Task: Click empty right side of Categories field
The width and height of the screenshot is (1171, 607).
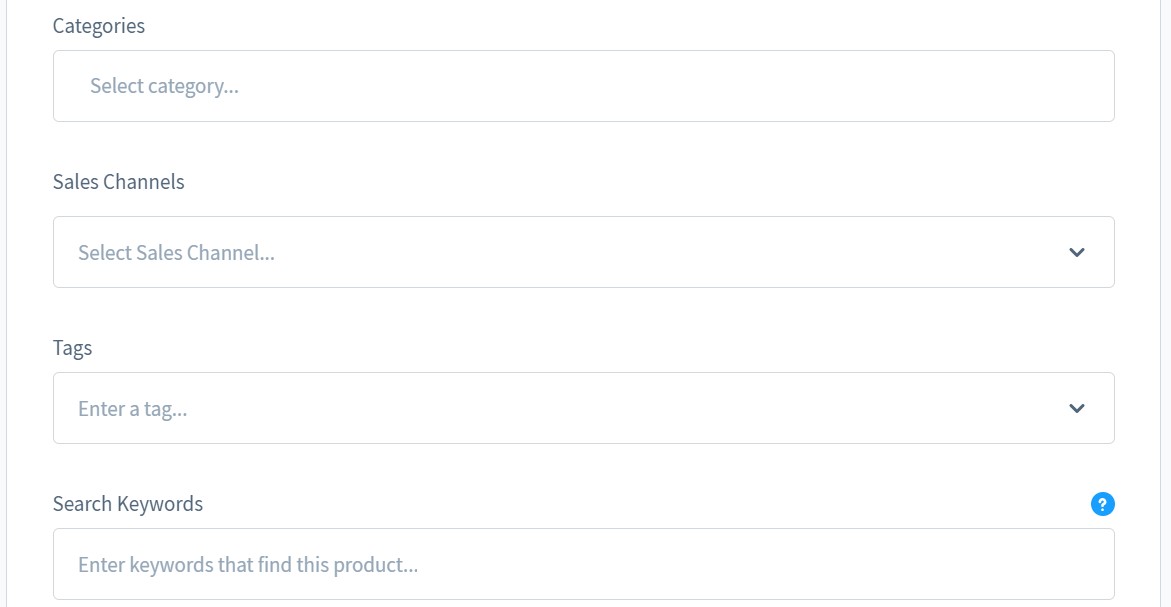Action: pos(900,86)
